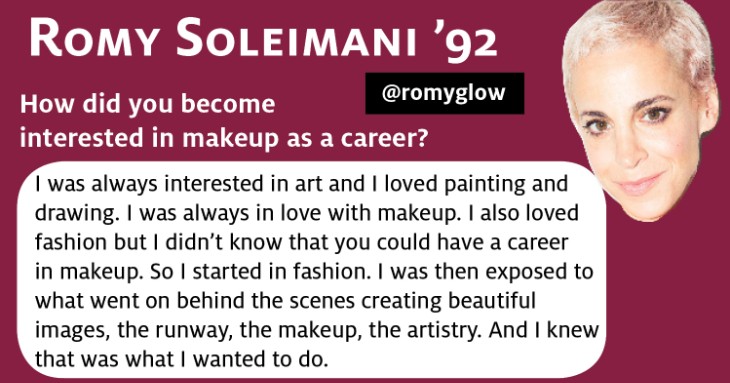Select the Romy Soleimani '92 heading

(264, 39)
